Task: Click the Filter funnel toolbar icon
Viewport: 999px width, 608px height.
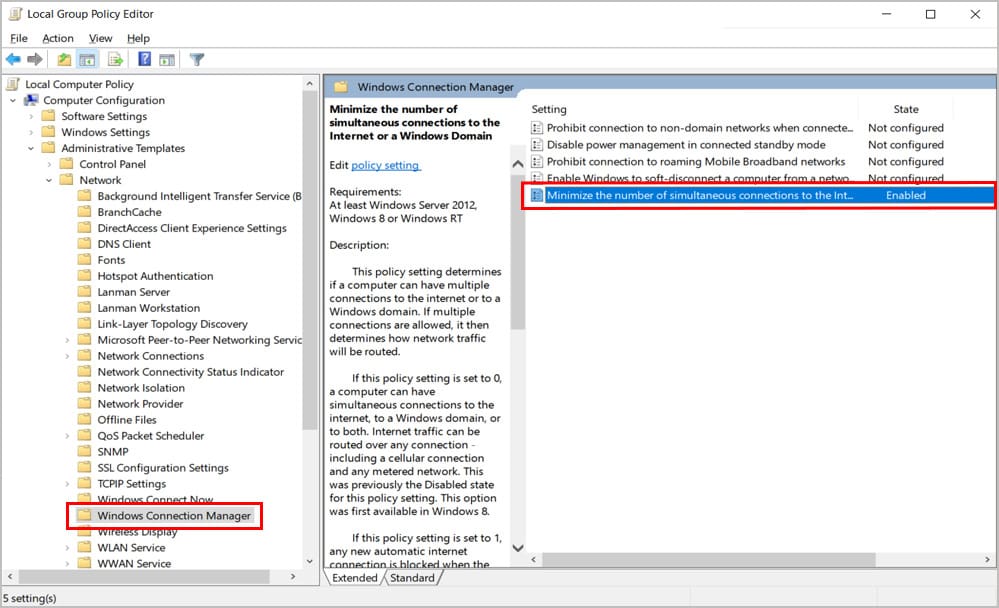Action: point(197,59)
